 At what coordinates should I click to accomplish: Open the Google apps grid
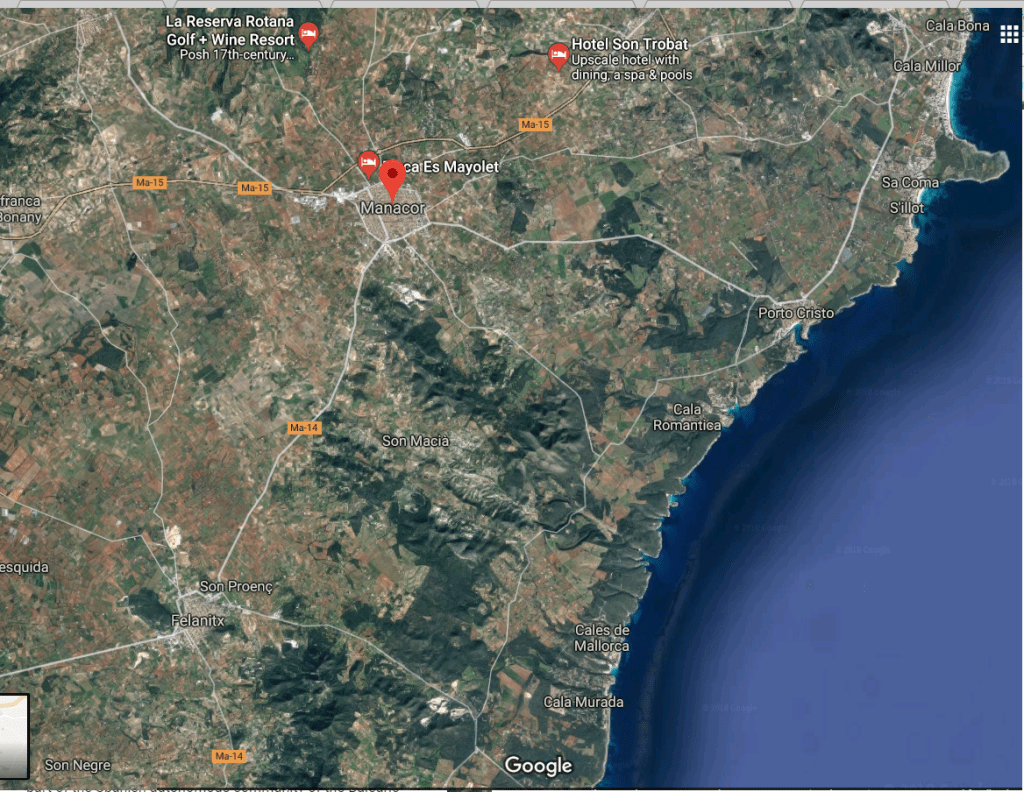click(1008, 36)
